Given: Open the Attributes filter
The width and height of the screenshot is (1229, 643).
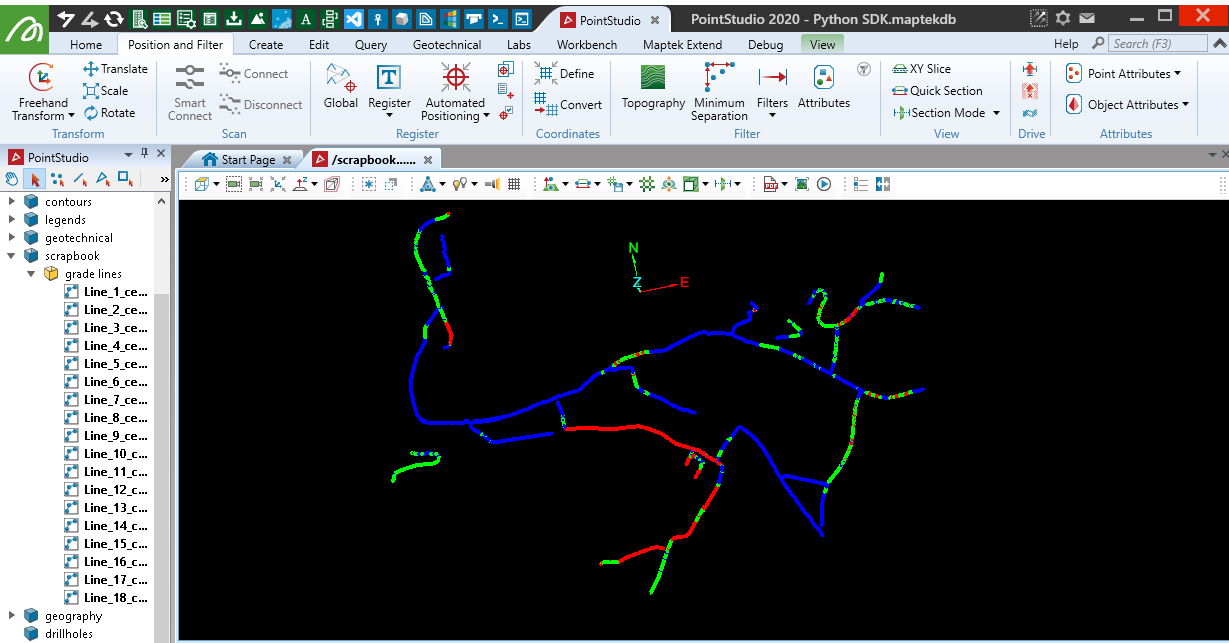Looking at the screenshot, I should point(824,87).
